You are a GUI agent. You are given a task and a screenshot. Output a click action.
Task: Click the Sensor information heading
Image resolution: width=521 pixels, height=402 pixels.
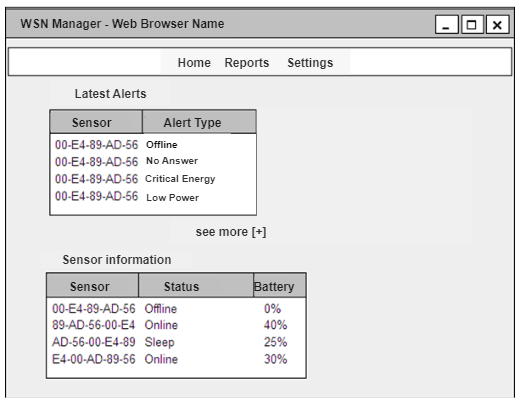[117, 260]
